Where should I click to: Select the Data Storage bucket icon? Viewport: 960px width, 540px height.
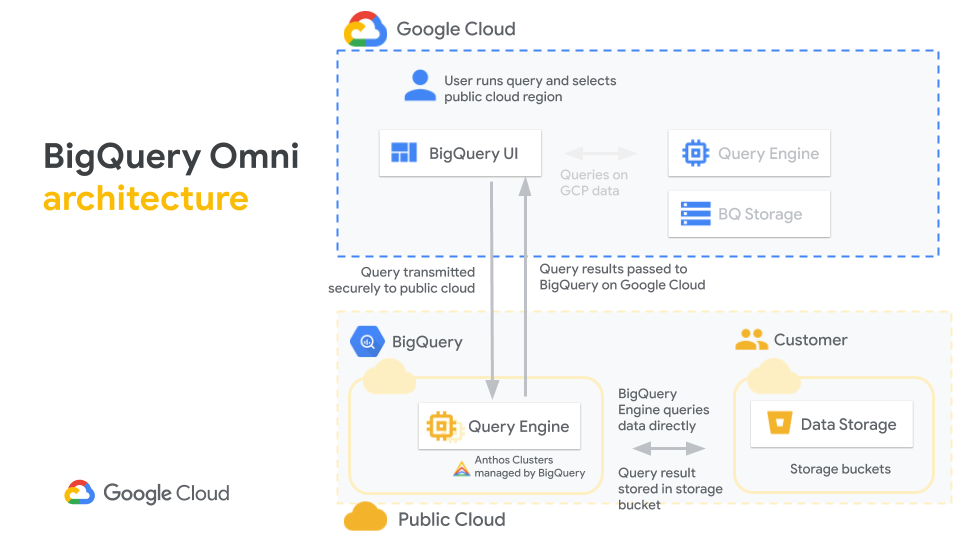tap(779, 422)
